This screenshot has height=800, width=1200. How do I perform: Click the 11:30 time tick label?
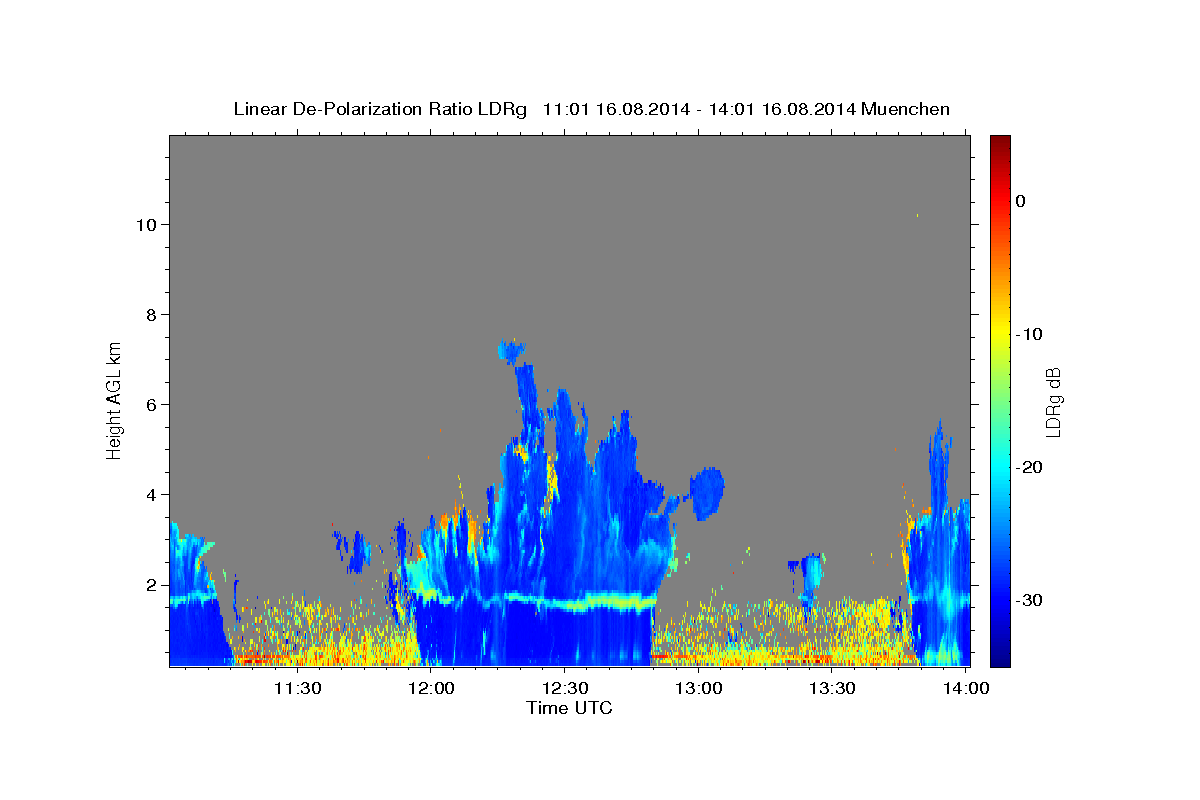297,688
